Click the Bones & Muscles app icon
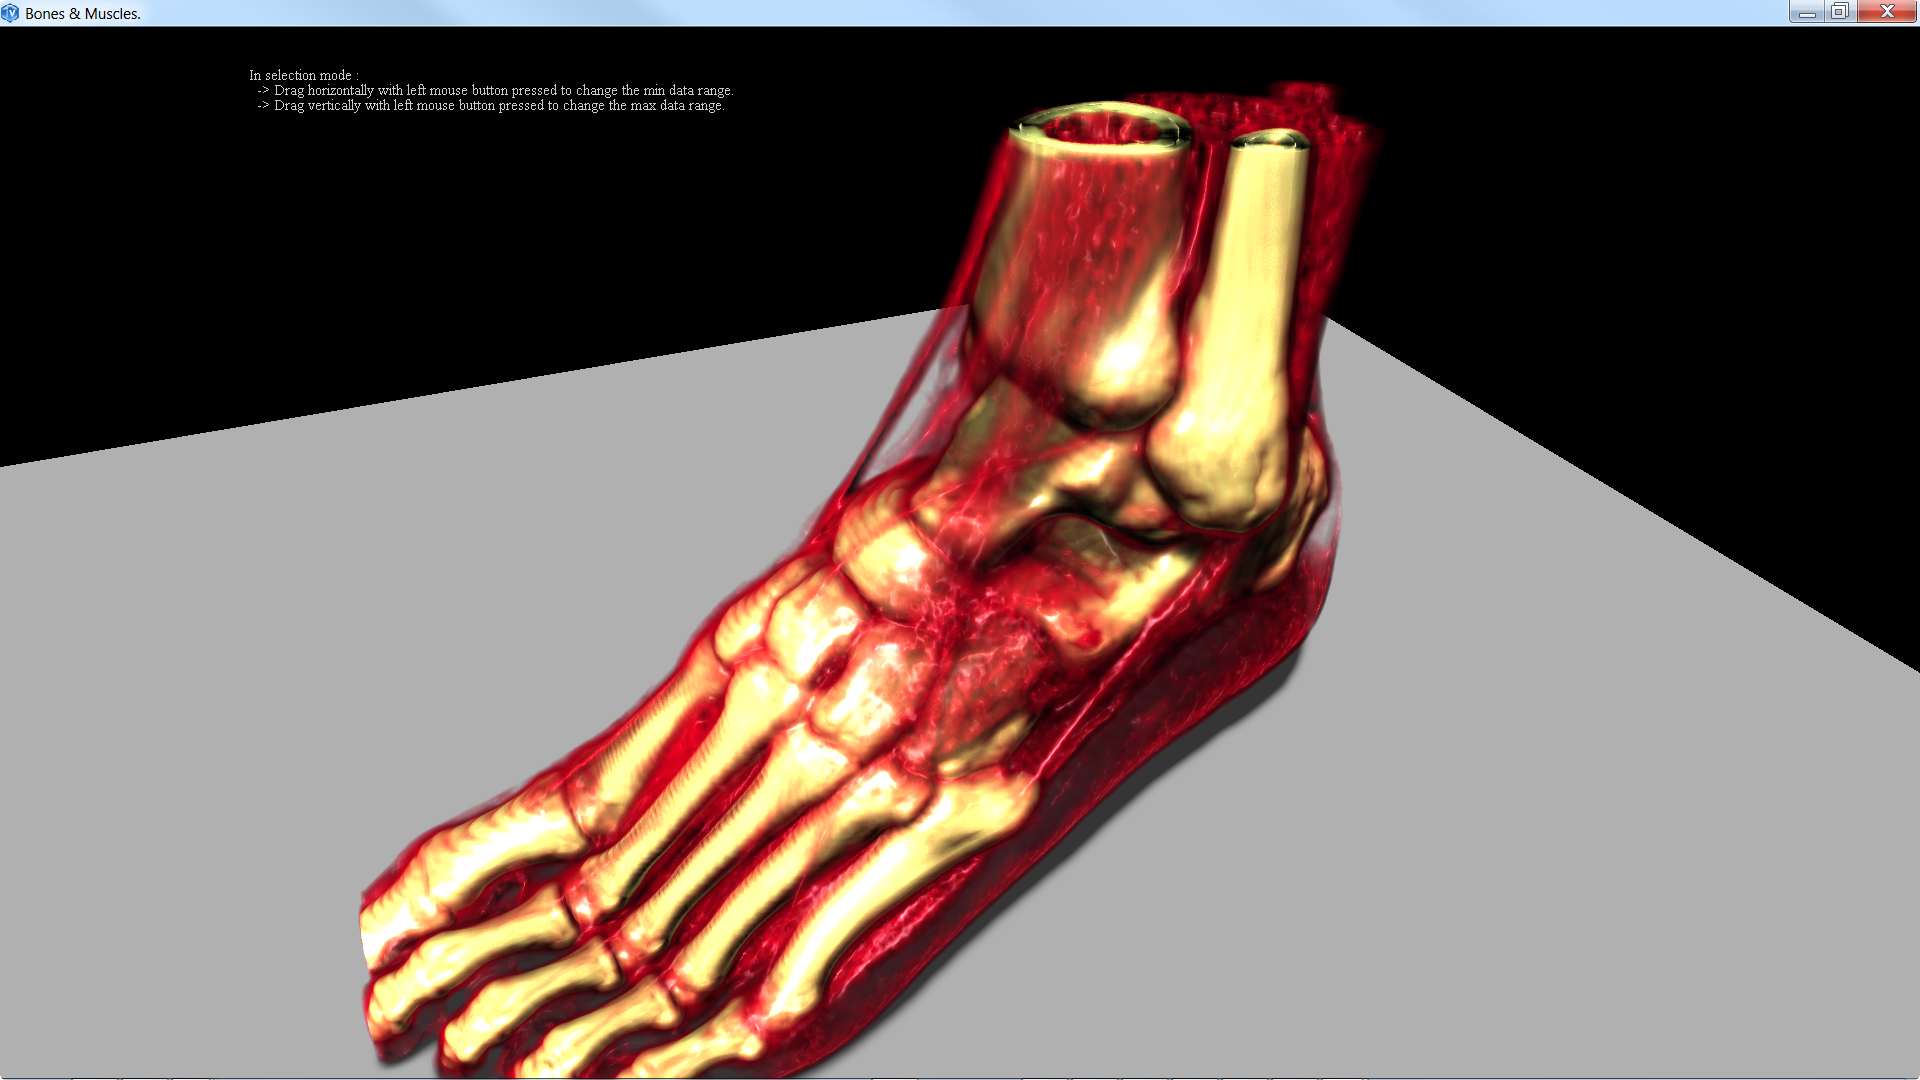Viewport: 1920px width, 1080px height. click(10, 13)
